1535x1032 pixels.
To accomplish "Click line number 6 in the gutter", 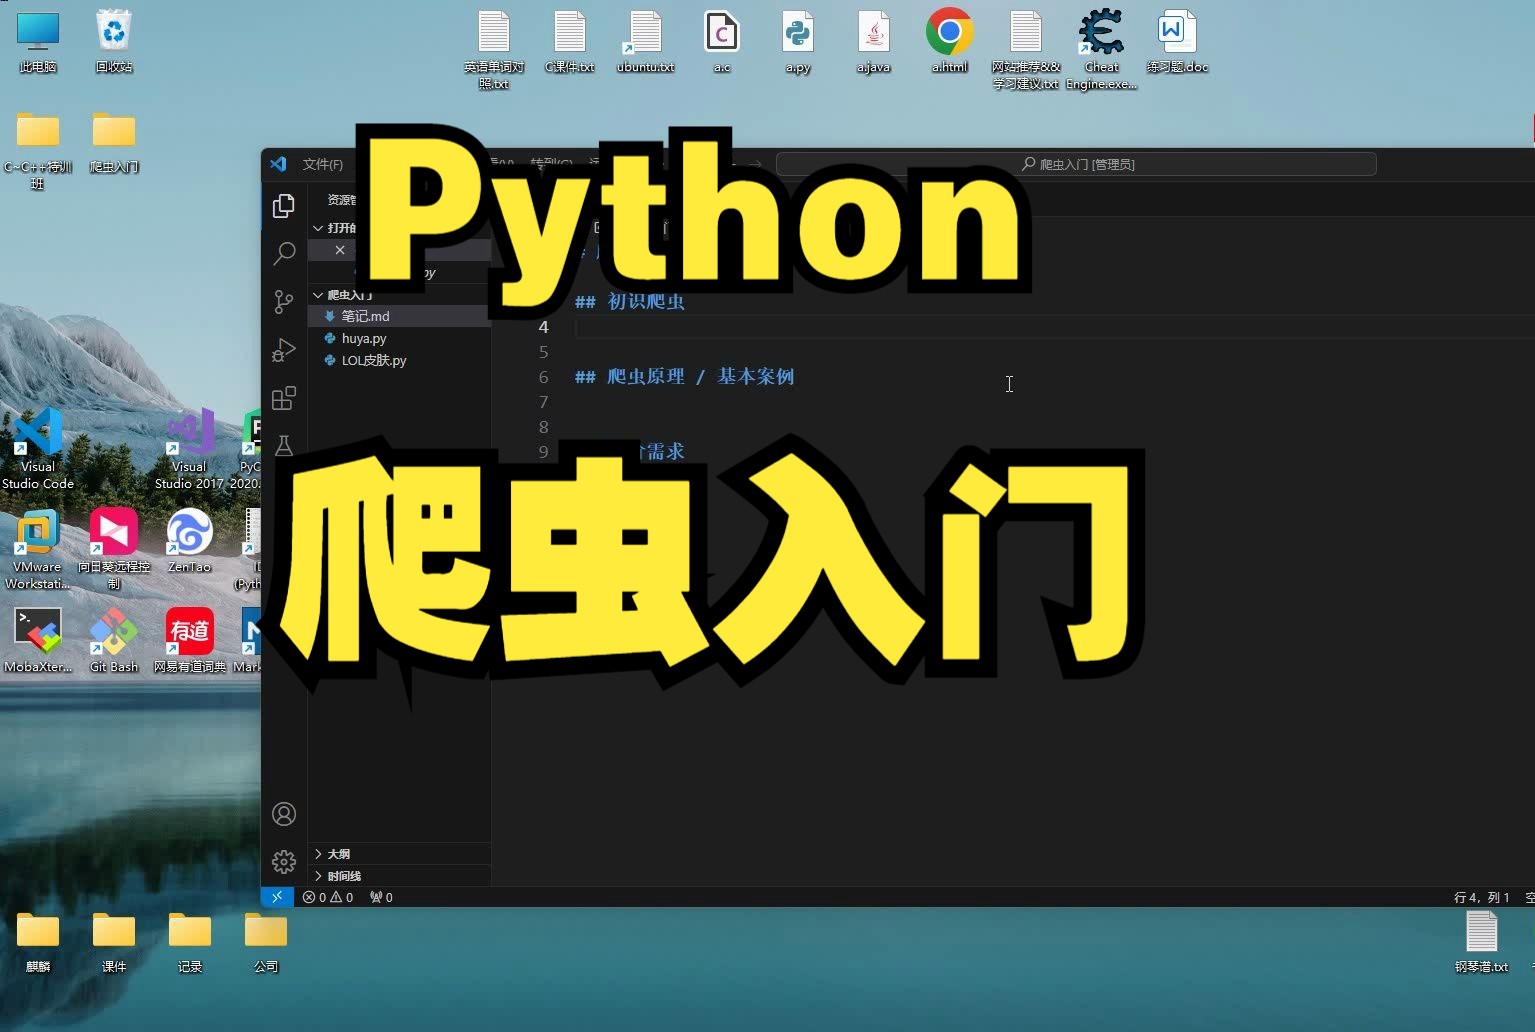I will 543,377.
